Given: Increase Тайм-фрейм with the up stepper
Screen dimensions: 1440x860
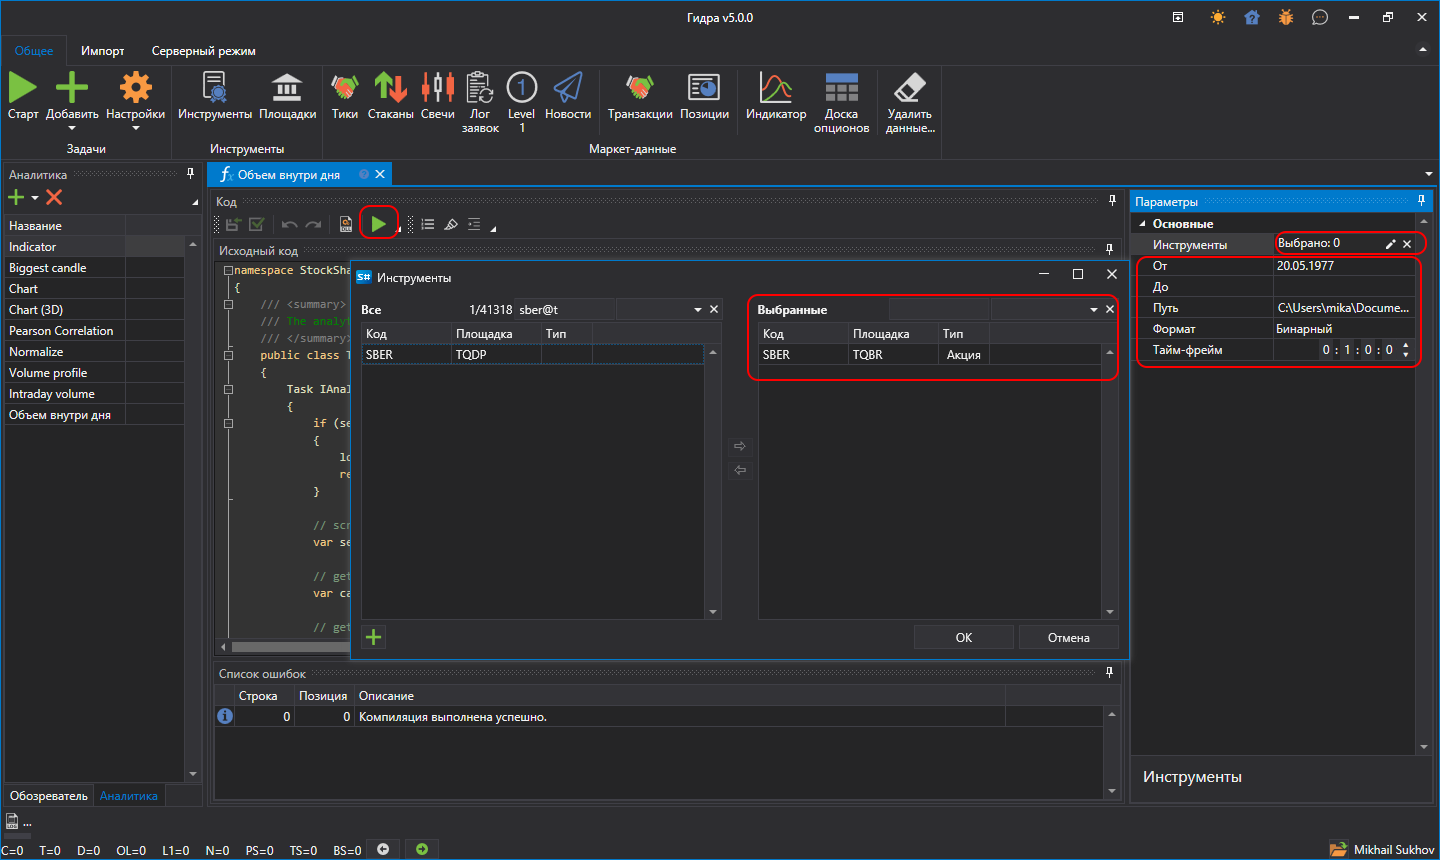Looking at the screenshot, I should tap(1406, 345).
